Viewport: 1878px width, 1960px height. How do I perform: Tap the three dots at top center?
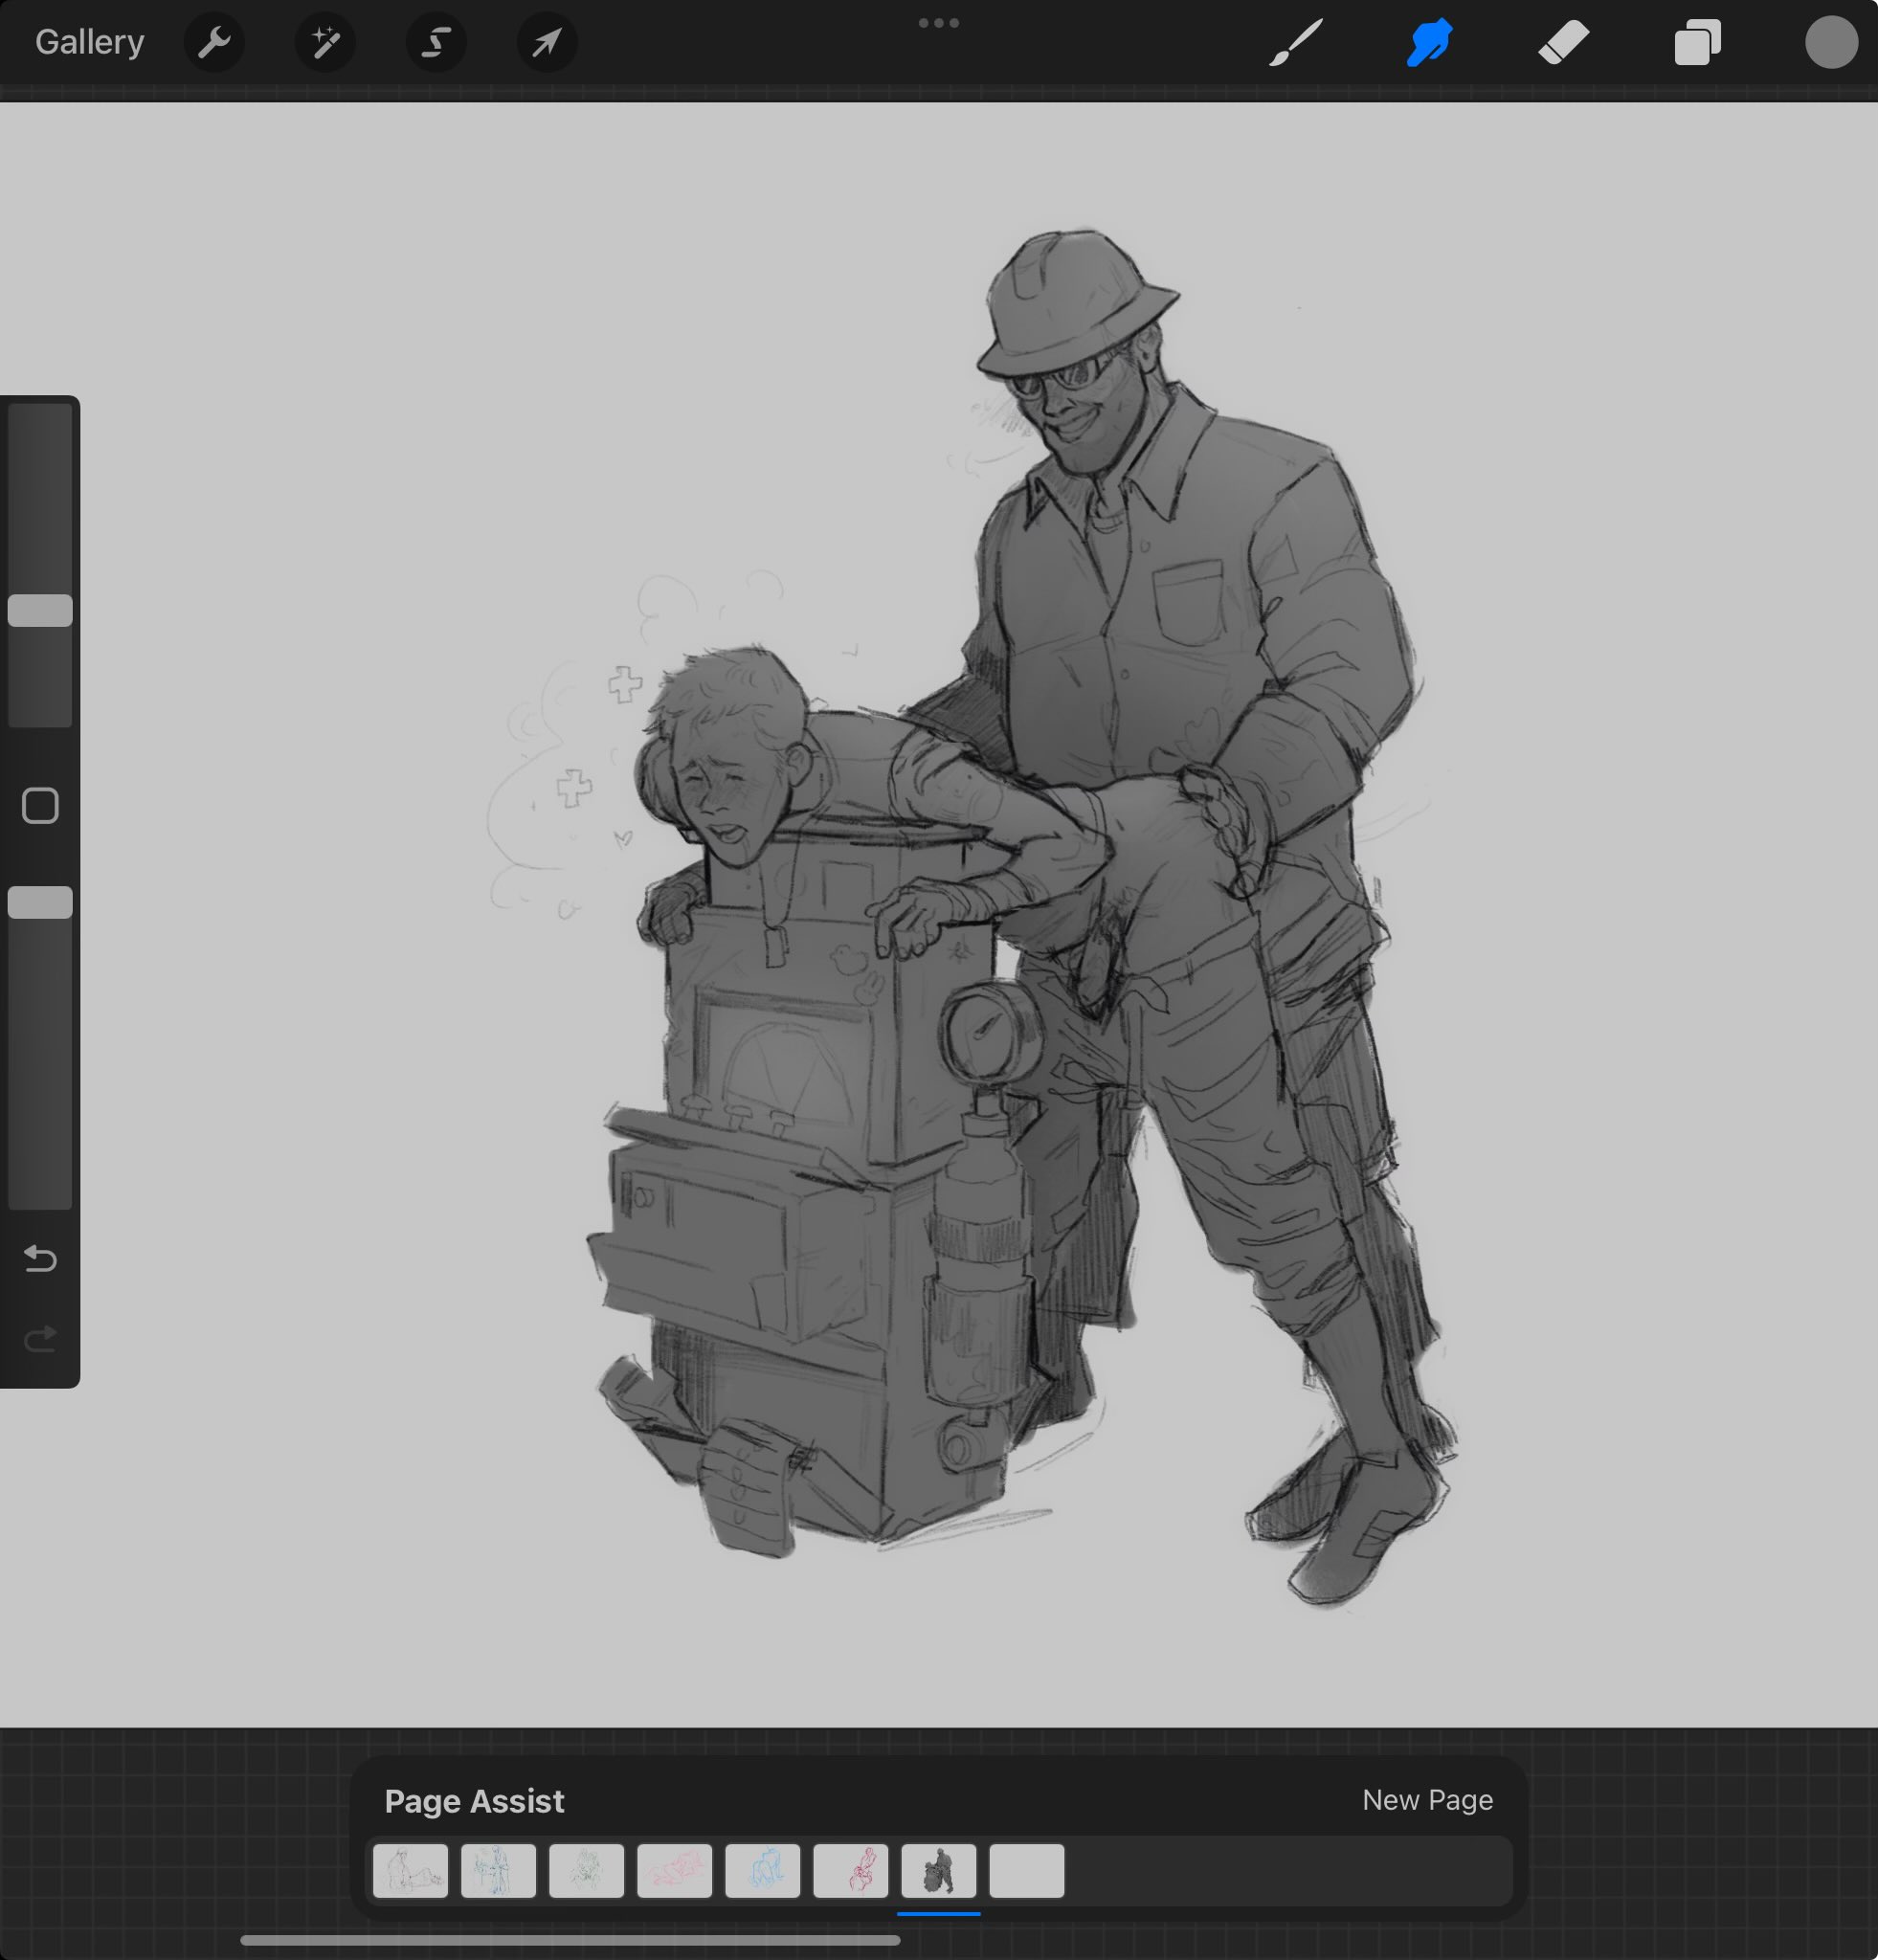point(938,23)
